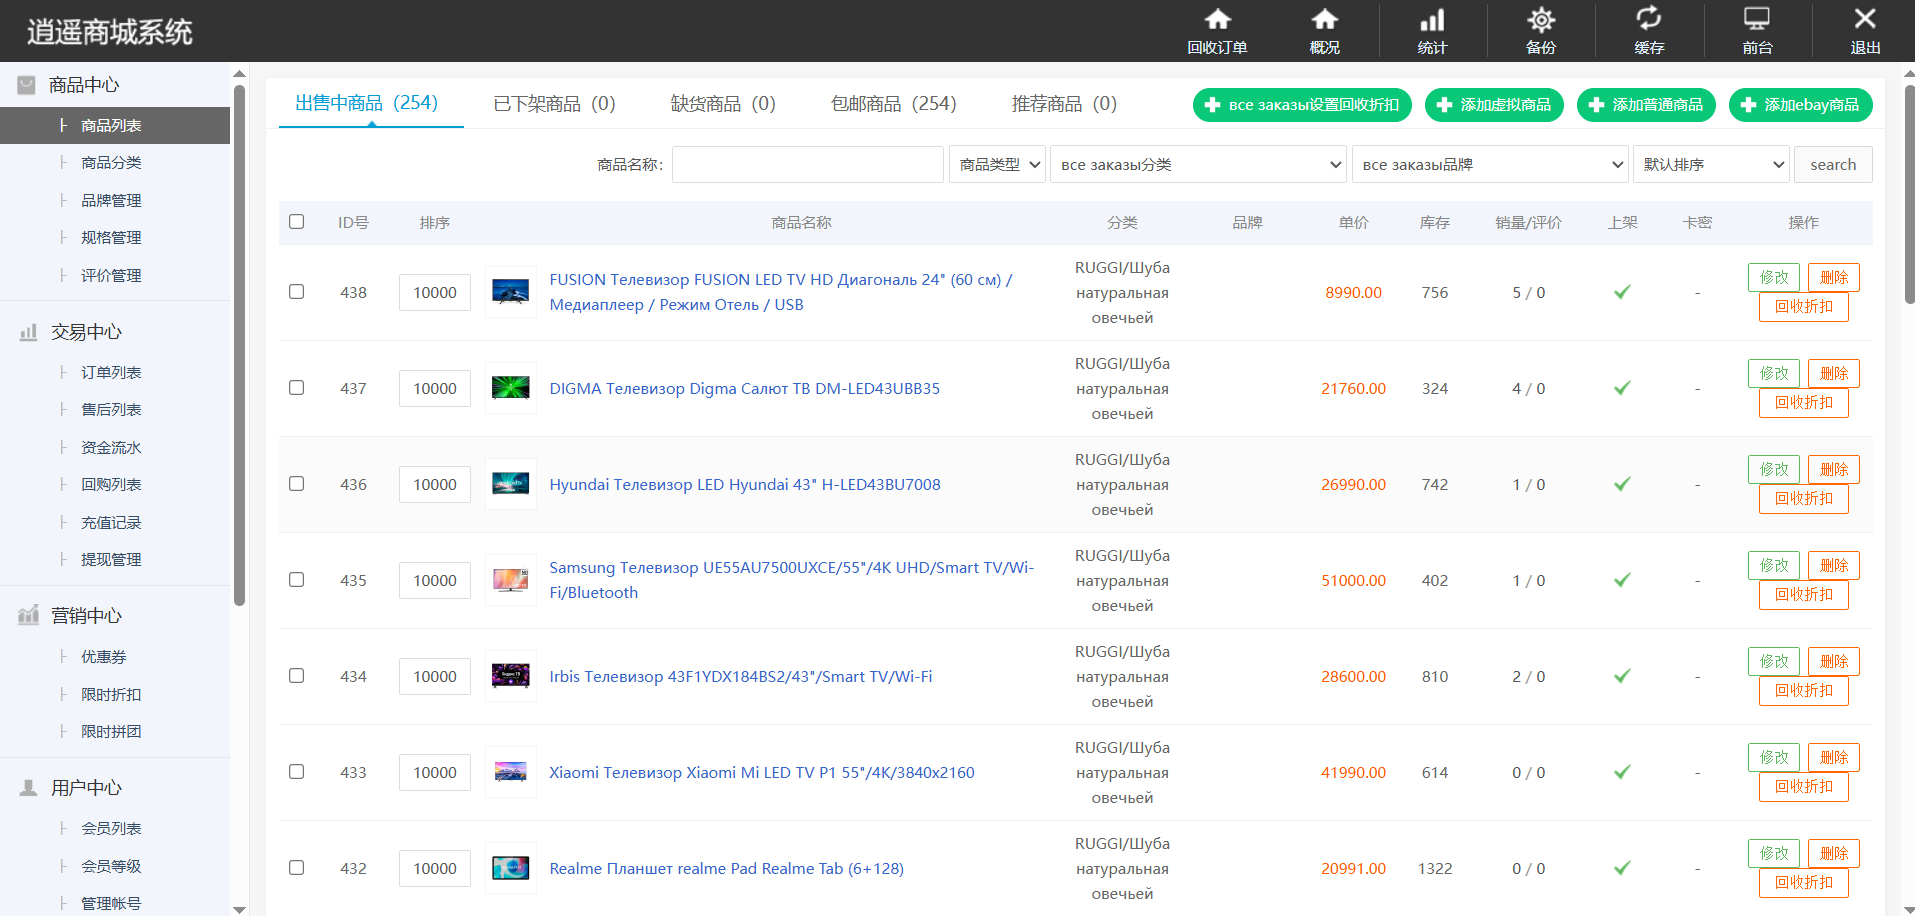This screenshot has height=916, width=1915.
Task: Click the 退出 logout X icon
Action: coord(1864,20)
